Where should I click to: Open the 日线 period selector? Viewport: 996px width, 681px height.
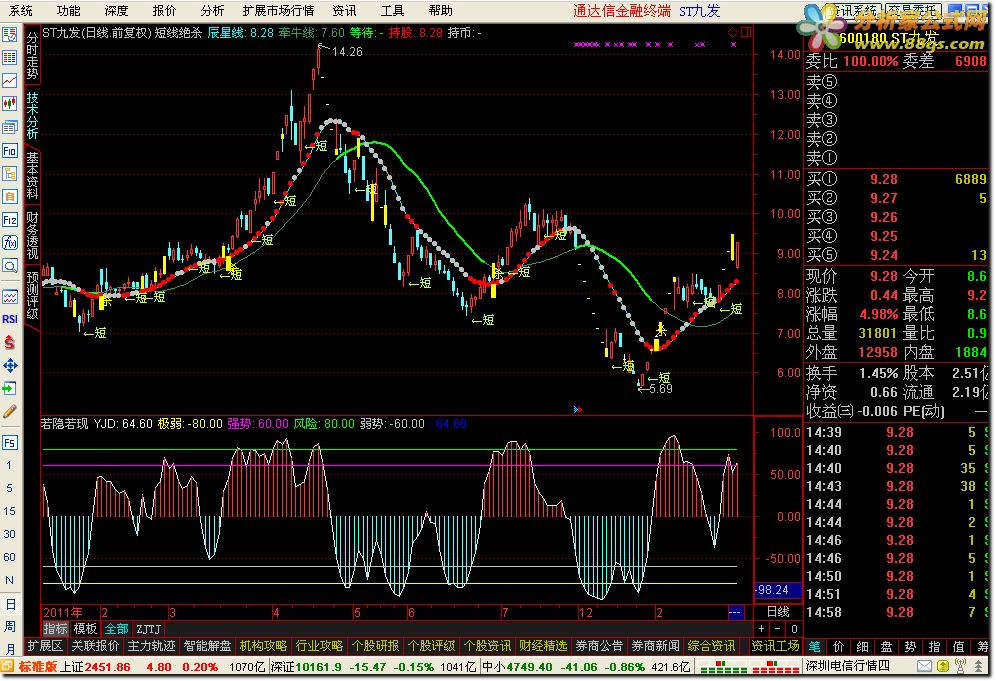(x=778, y=612)
